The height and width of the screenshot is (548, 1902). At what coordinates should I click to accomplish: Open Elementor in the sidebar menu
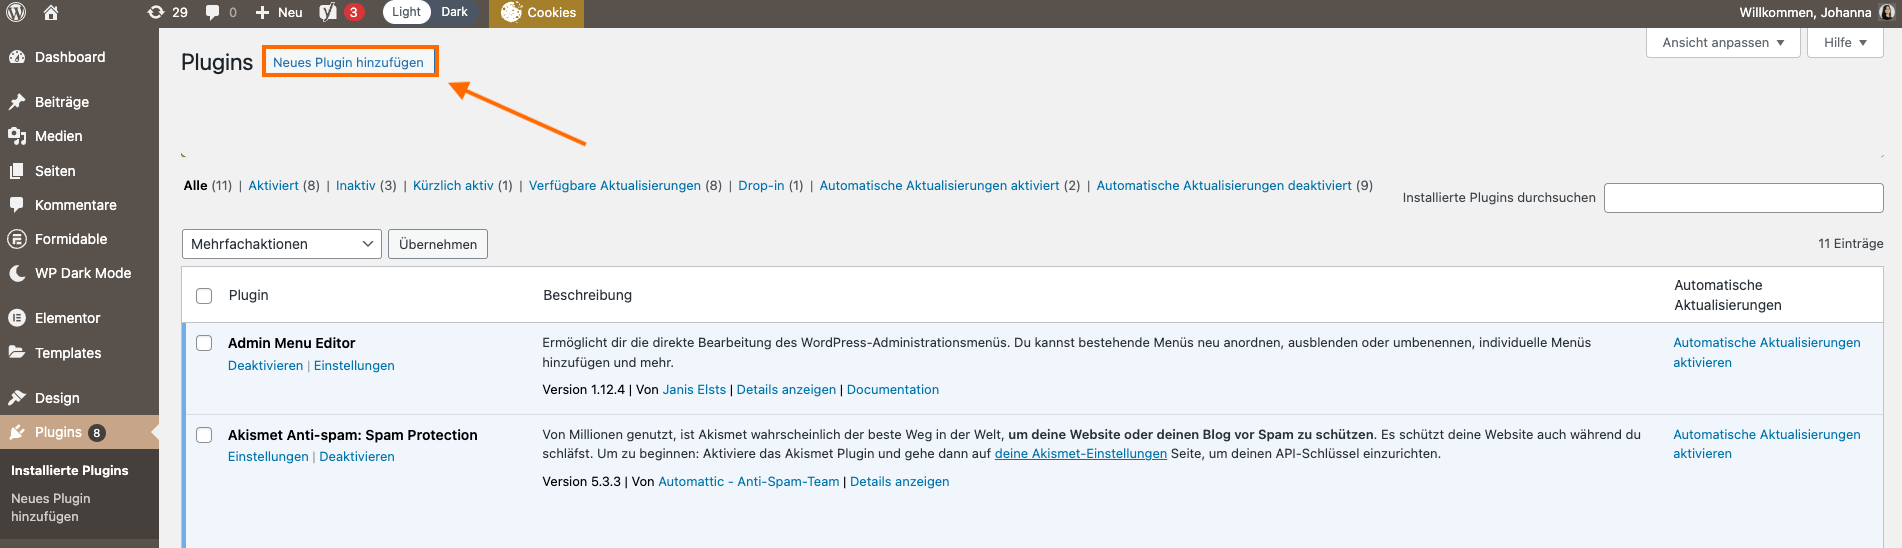(67, 318)
